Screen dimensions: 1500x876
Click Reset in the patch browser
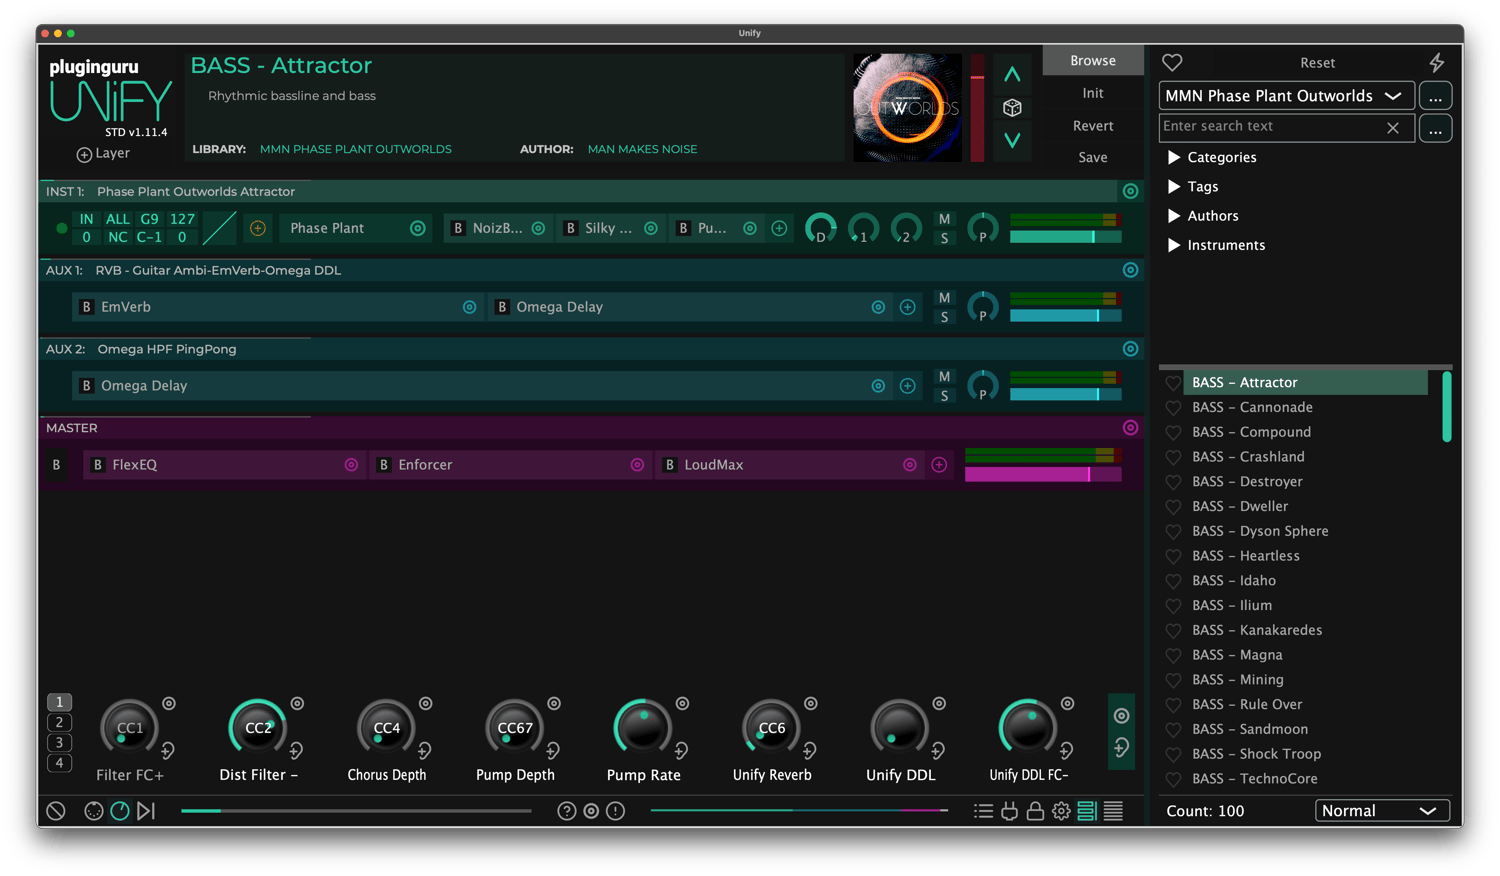coord(1317,63)
